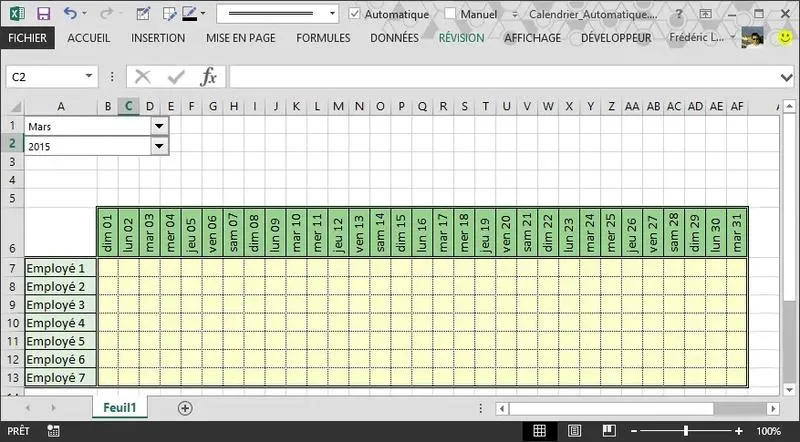Open the line color dropdown arrow
Image resolution: width=800 pixels, height=442 pixels.
coord(203,14)
